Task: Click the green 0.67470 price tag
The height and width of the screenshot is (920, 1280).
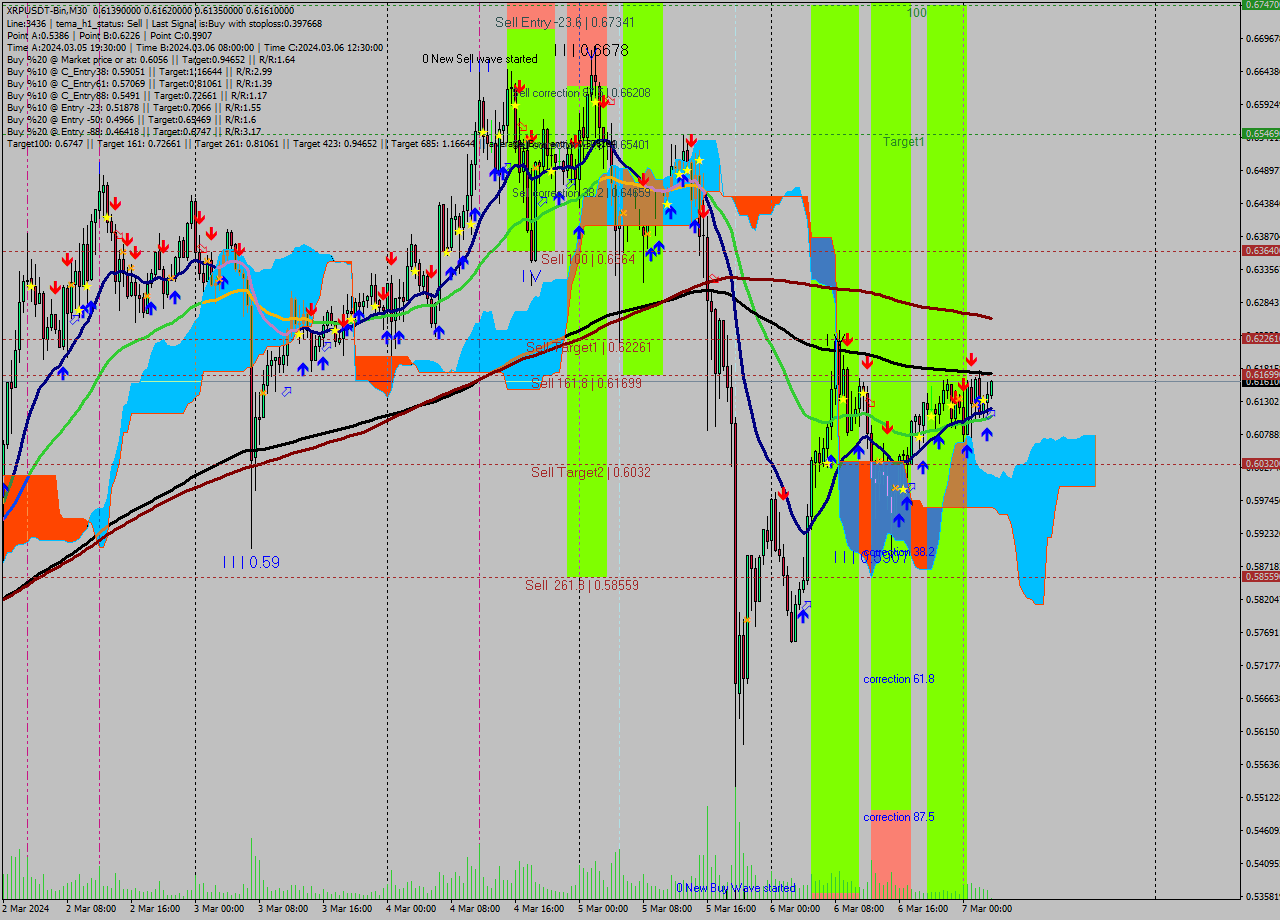Action: click(x=1260, y=5)
